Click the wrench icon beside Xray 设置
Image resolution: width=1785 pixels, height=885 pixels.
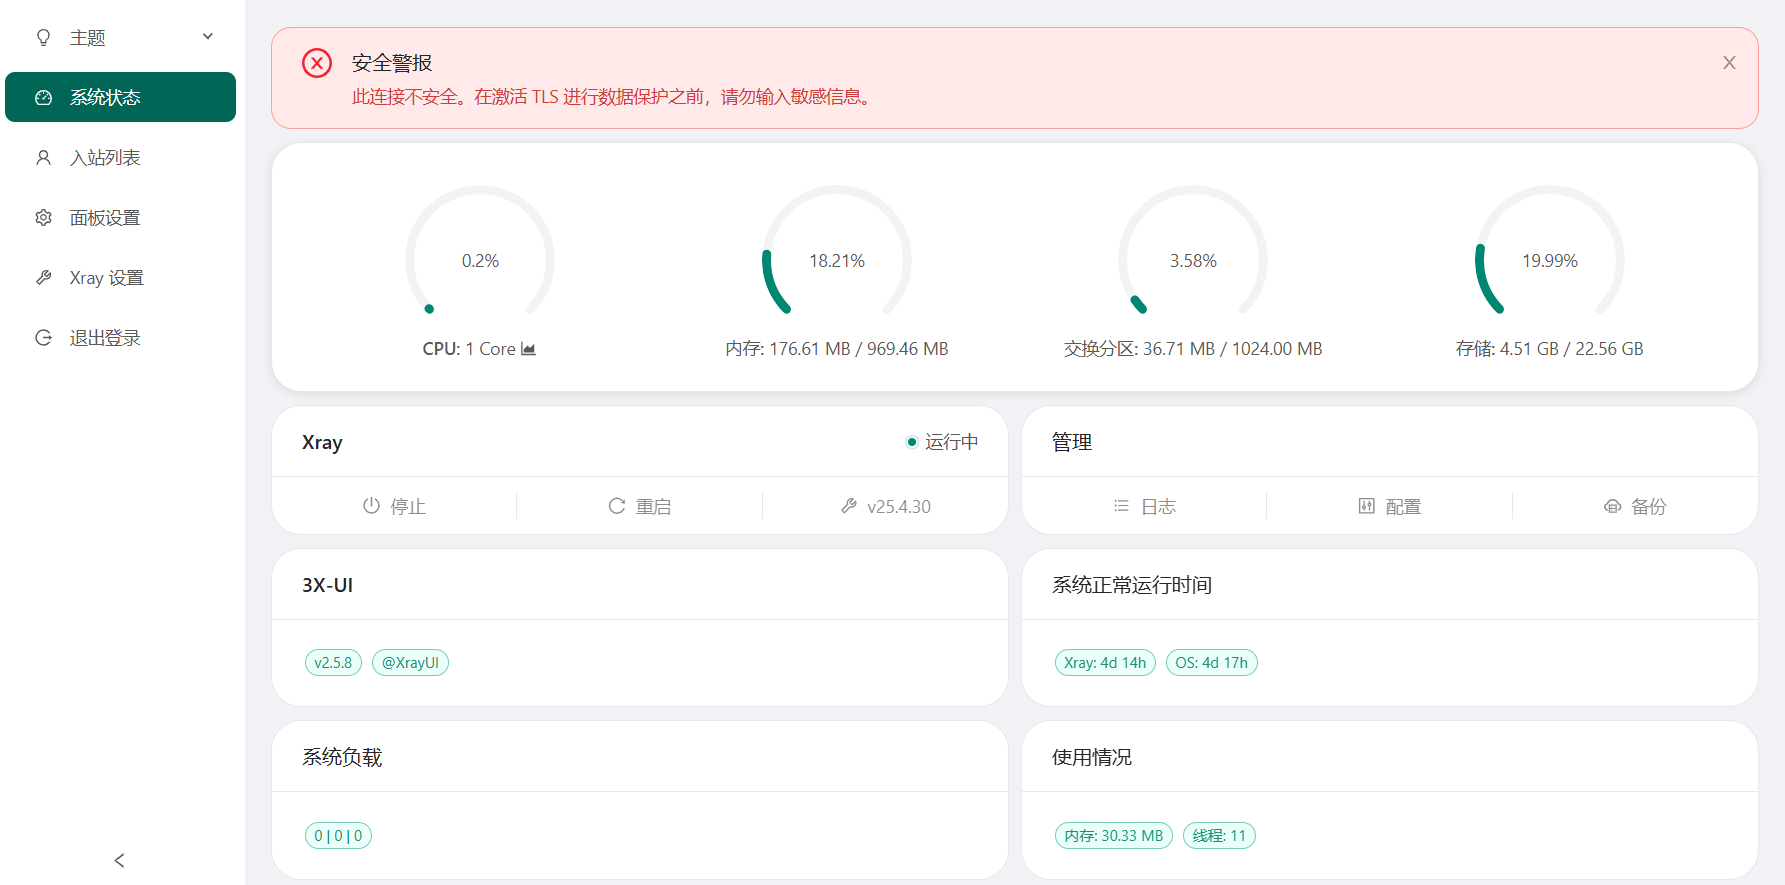[x=43, y=277]
